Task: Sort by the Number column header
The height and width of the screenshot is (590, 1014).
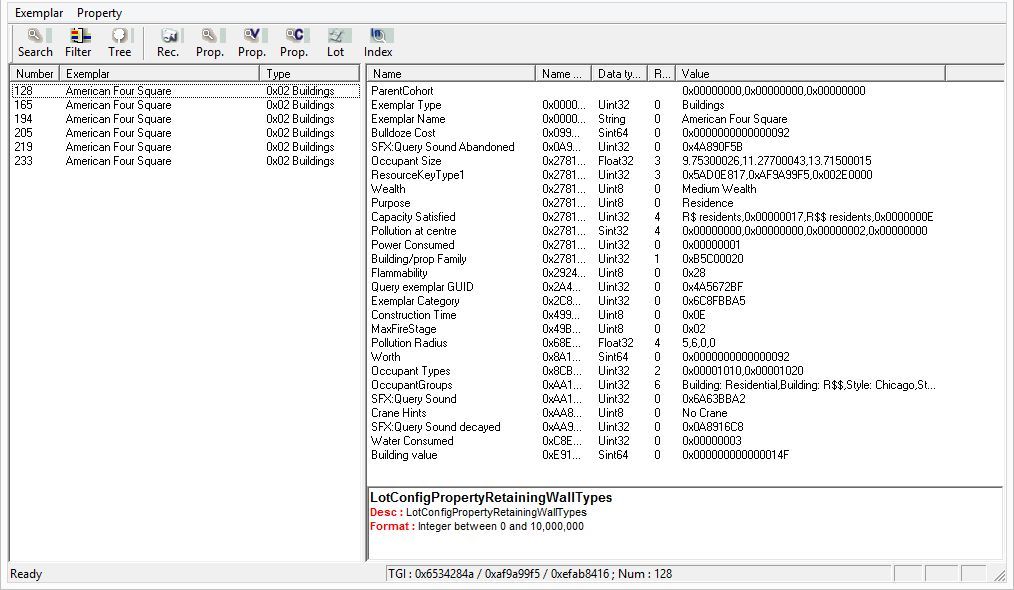Action: [34, 74]
